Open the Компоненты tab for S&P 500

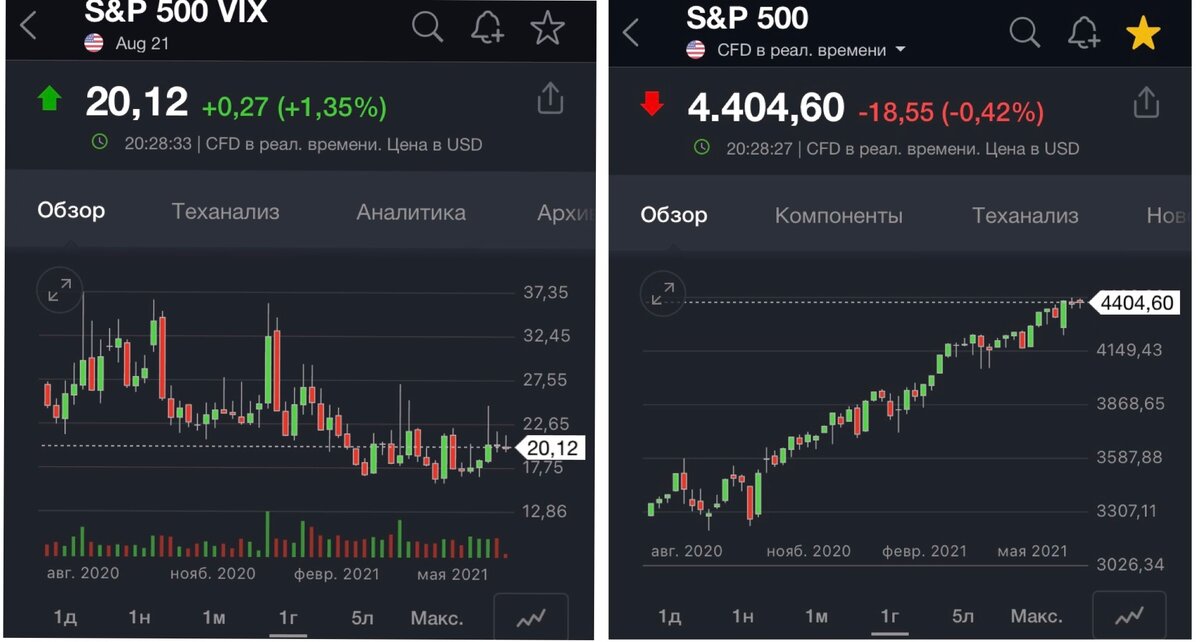click(x=838, y=215)
